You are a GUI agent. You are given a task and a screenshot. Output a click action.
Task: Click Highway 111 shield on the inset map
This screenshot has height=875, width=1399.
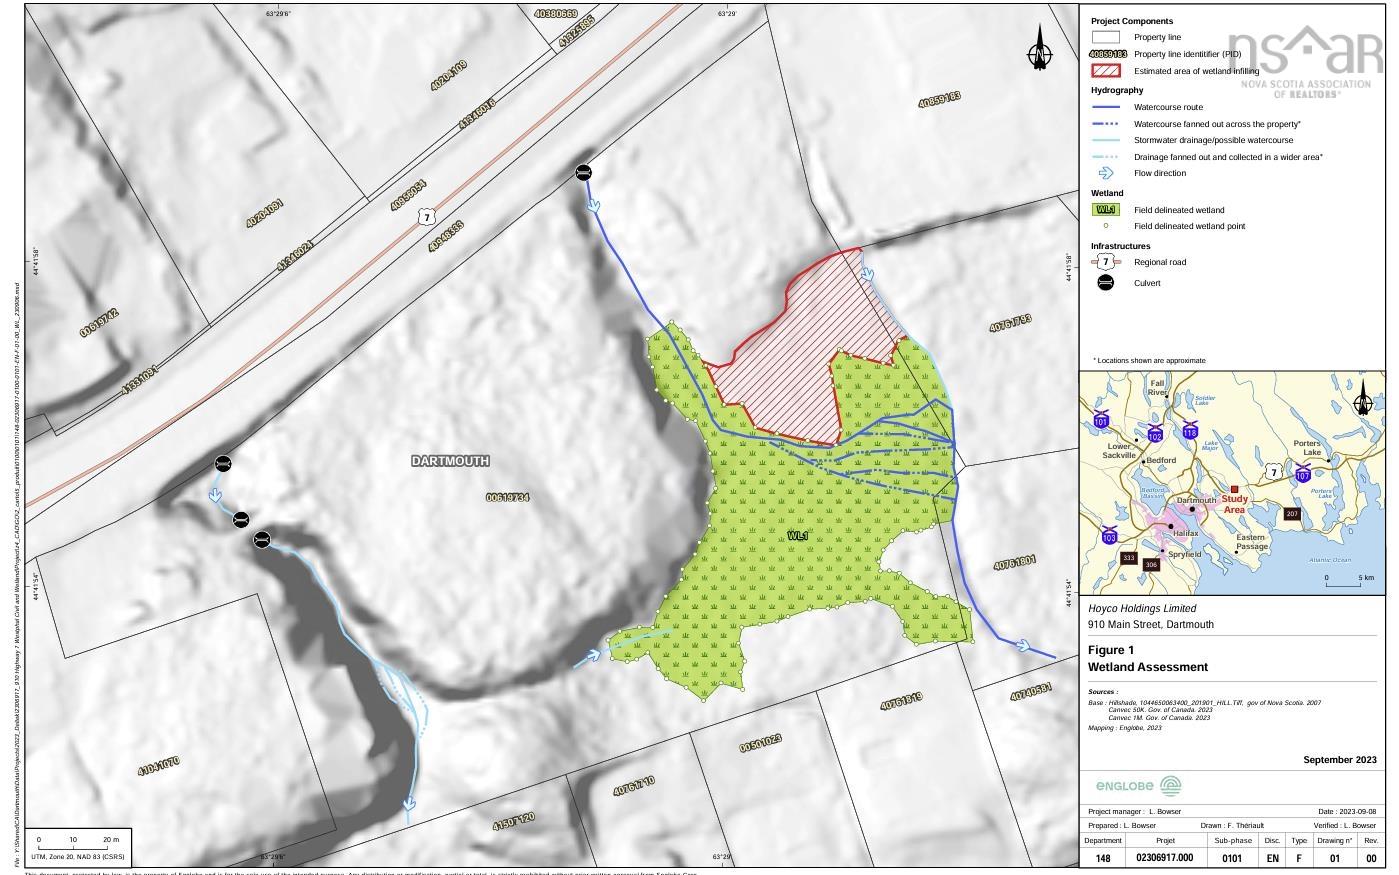pos(1191,432)
